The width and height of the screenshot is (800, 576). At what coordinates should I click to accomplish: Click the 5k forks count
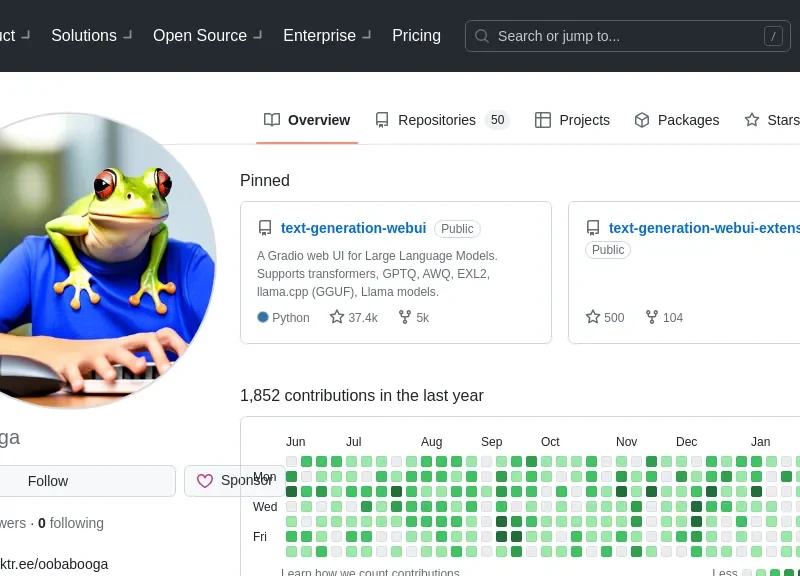[x=422, y=317]
